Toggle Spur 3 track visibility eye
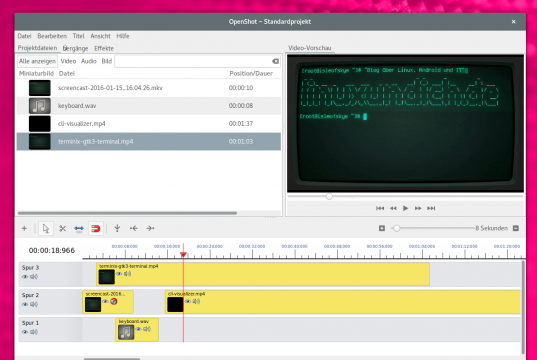 coord(25,277)
